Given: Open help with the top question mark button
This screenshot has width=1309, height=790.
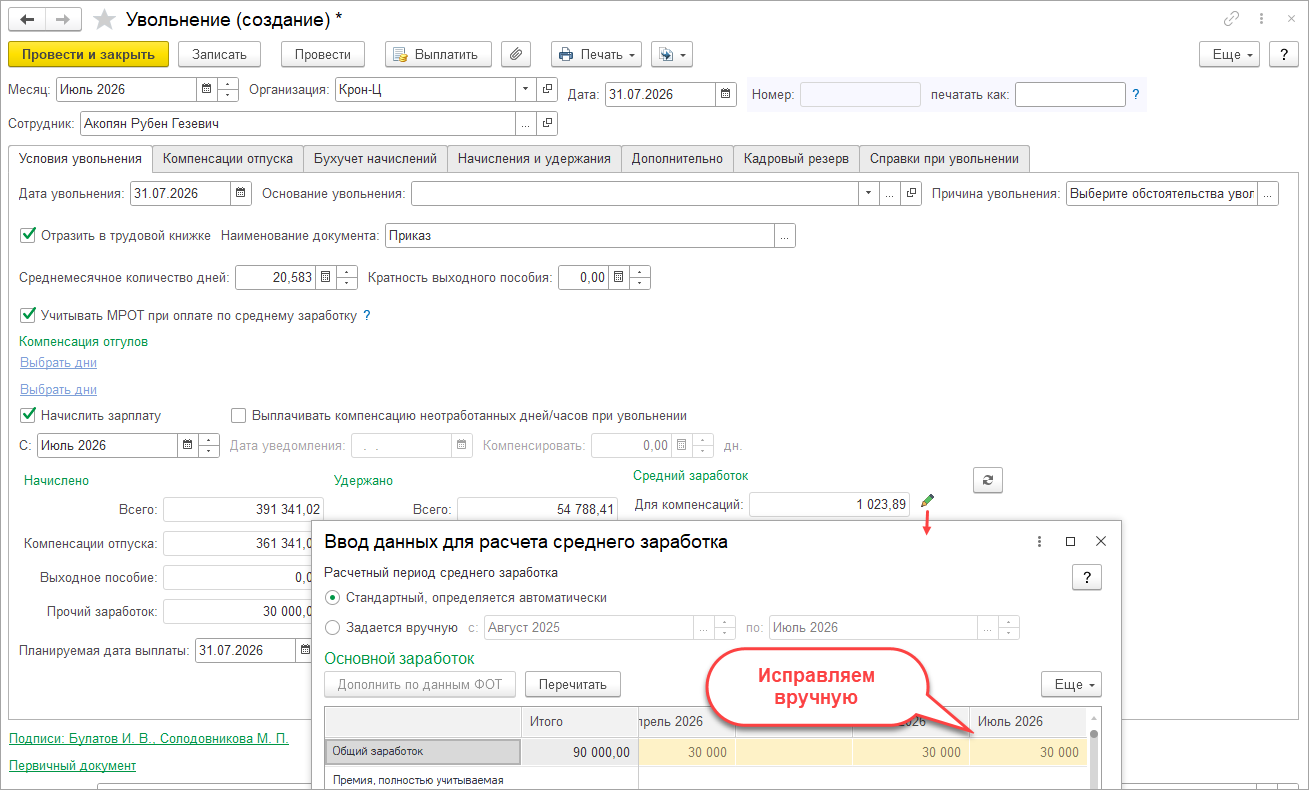Looking at the screenshot, I should (x=1283, y=54).
